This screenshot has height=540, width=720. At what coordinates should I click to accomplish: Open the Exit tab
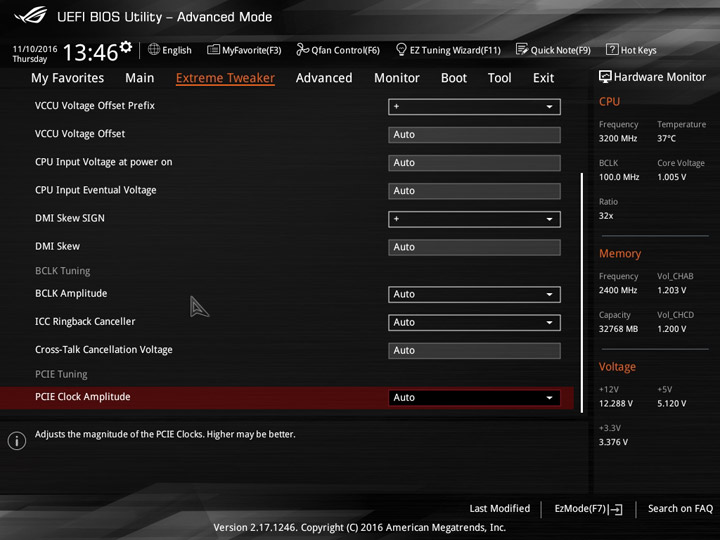pos(543,78)
